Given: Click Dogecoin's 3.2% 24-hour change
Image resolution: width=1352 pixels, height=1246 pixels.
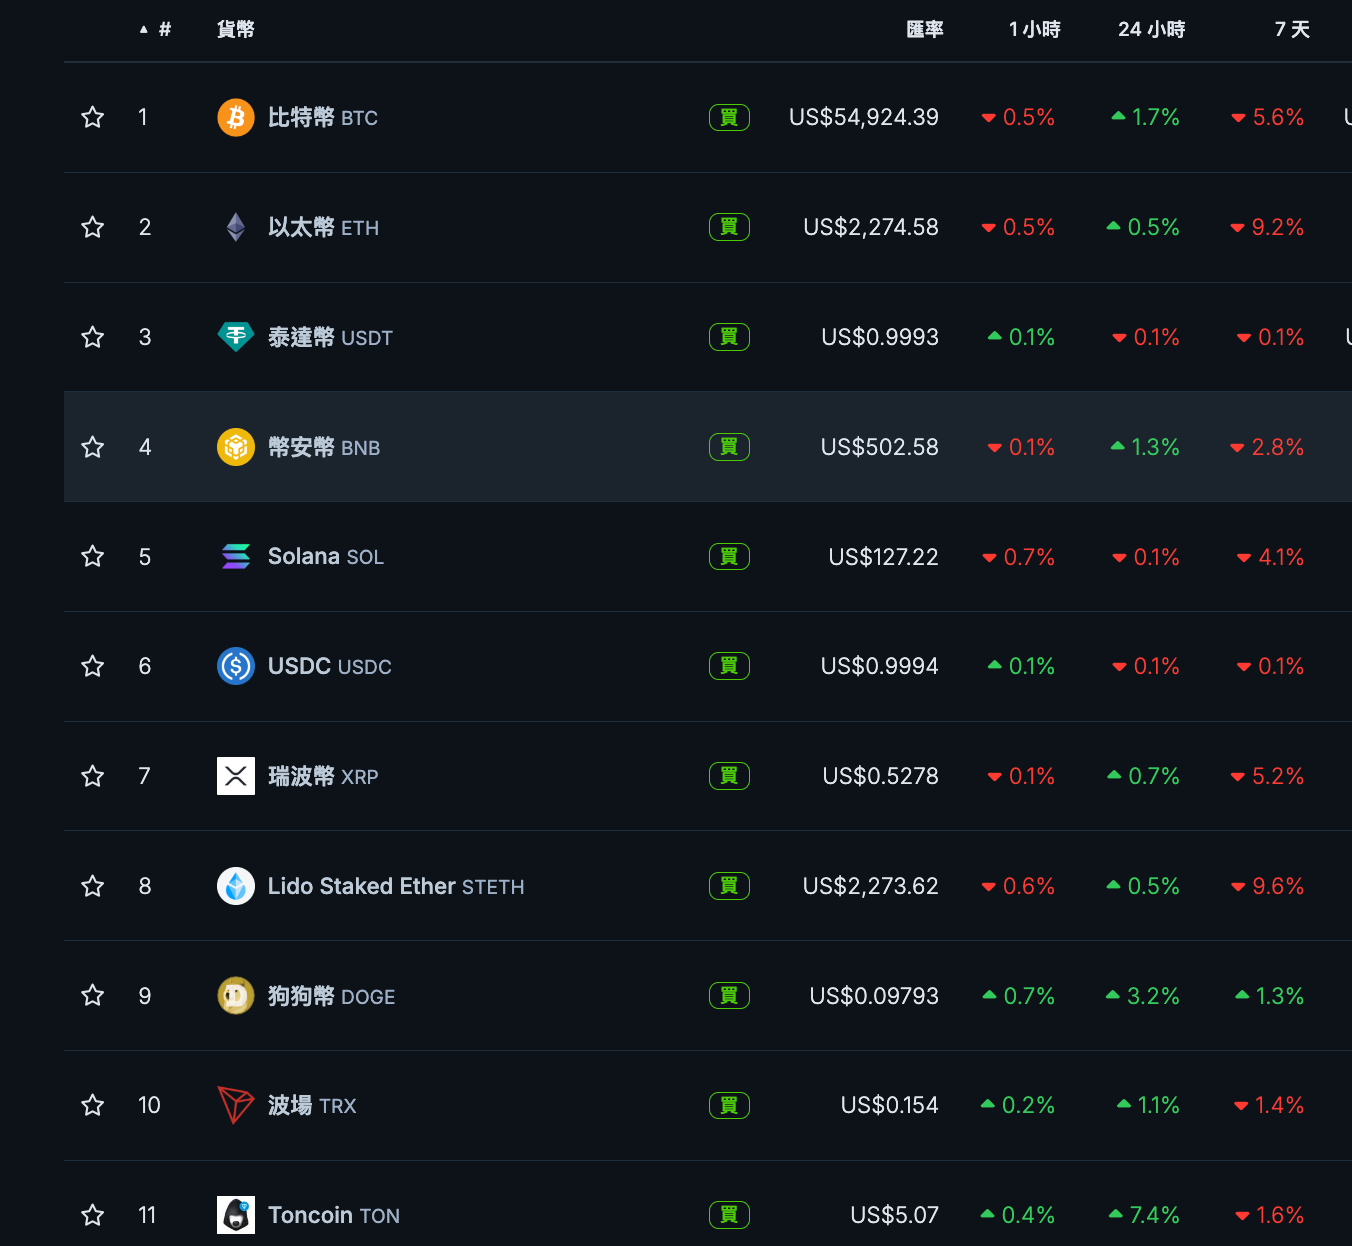Looking at the screenshot, I should (x=1142, y=996).
